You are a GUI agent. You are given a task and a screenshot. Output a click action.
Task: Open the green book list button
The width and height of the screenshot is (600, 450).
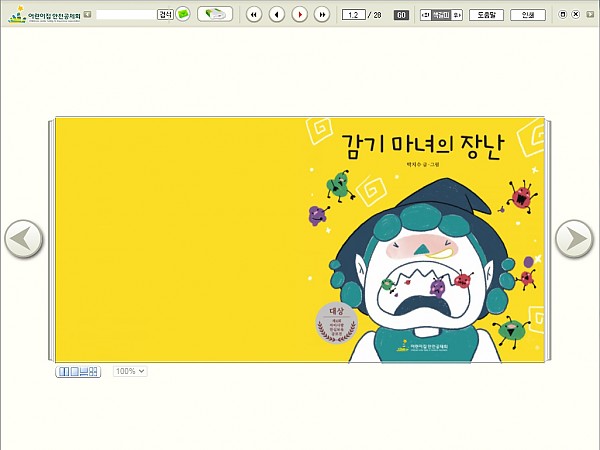pyautogui.click(x=215, y=14)
